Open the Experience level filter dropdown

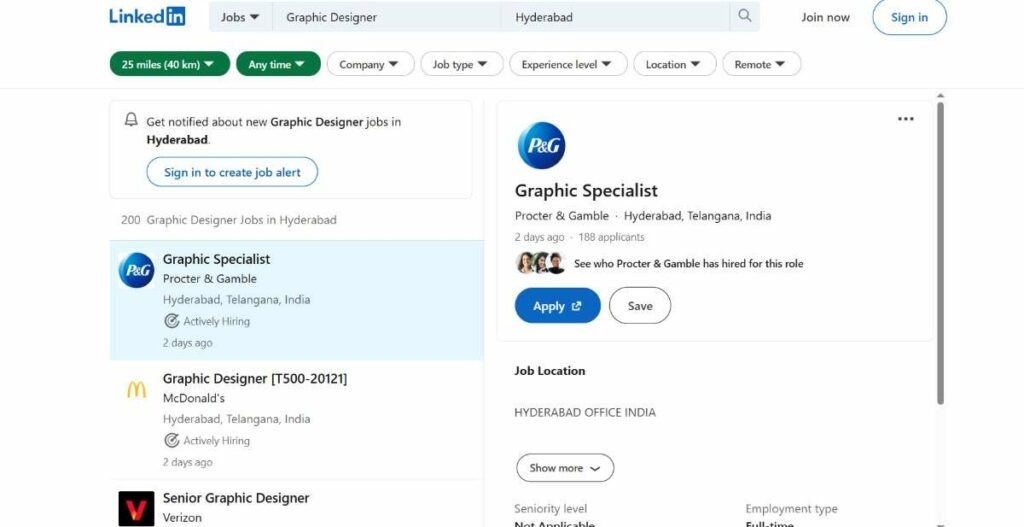click(568, 64)
